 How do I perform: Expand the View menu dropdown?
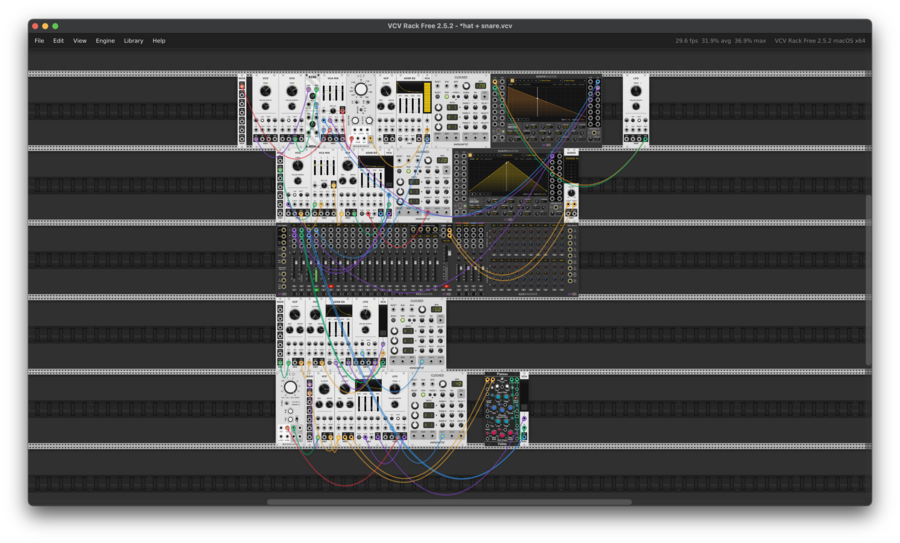click(80, 41)
